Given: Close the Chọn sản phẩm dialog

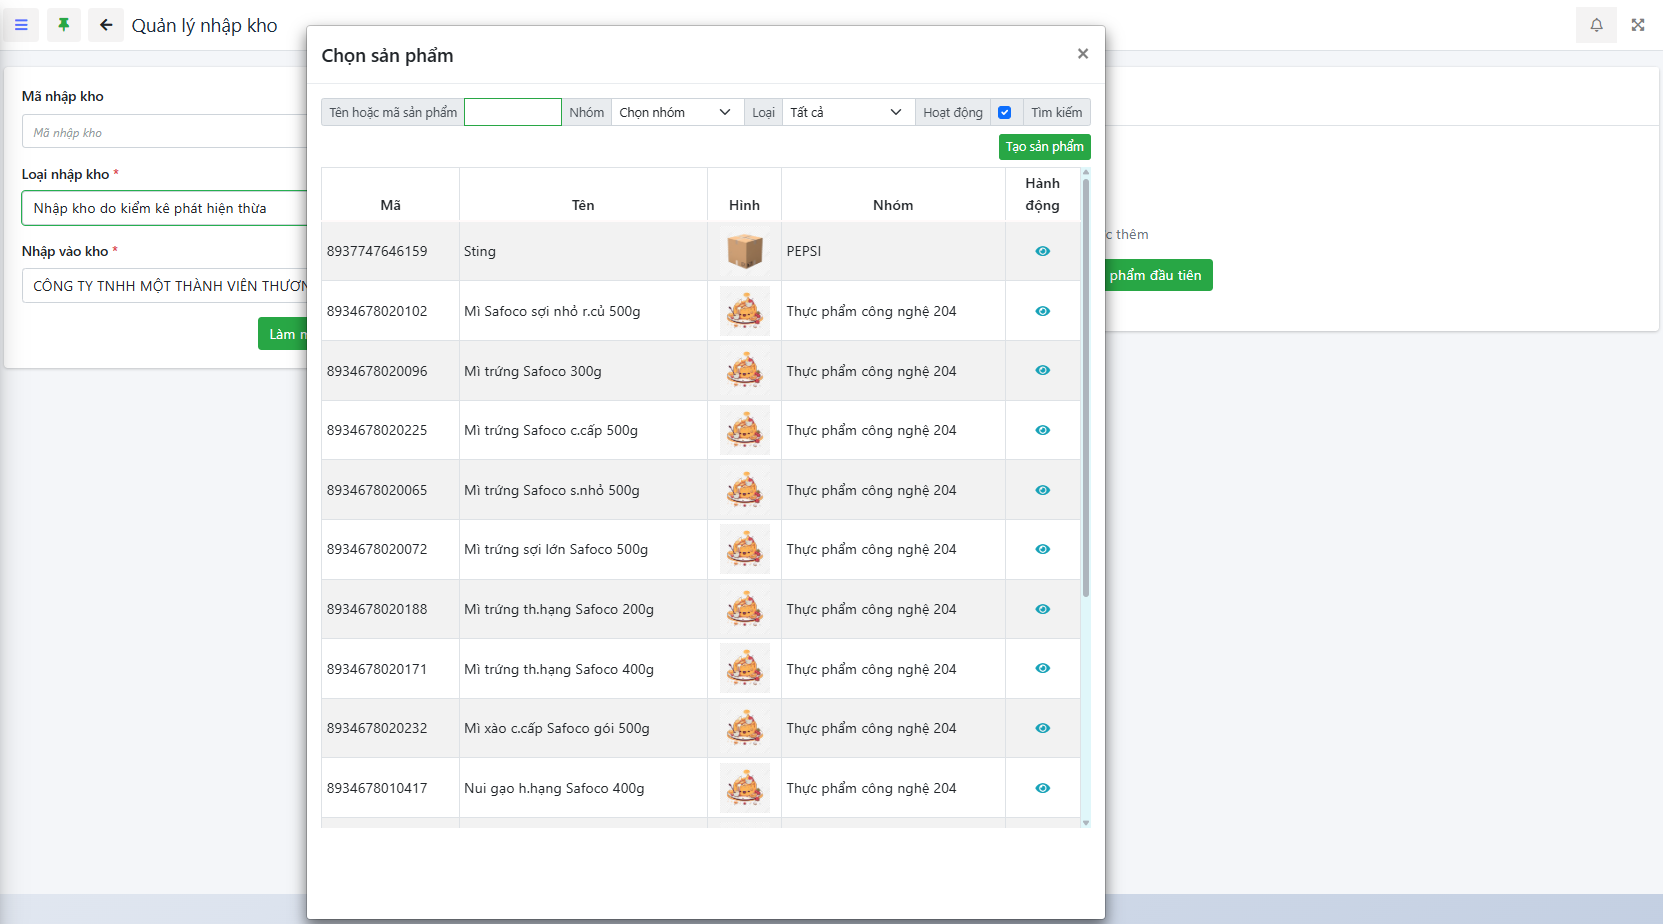Looking at the screenshot, I should (1082, 54).
